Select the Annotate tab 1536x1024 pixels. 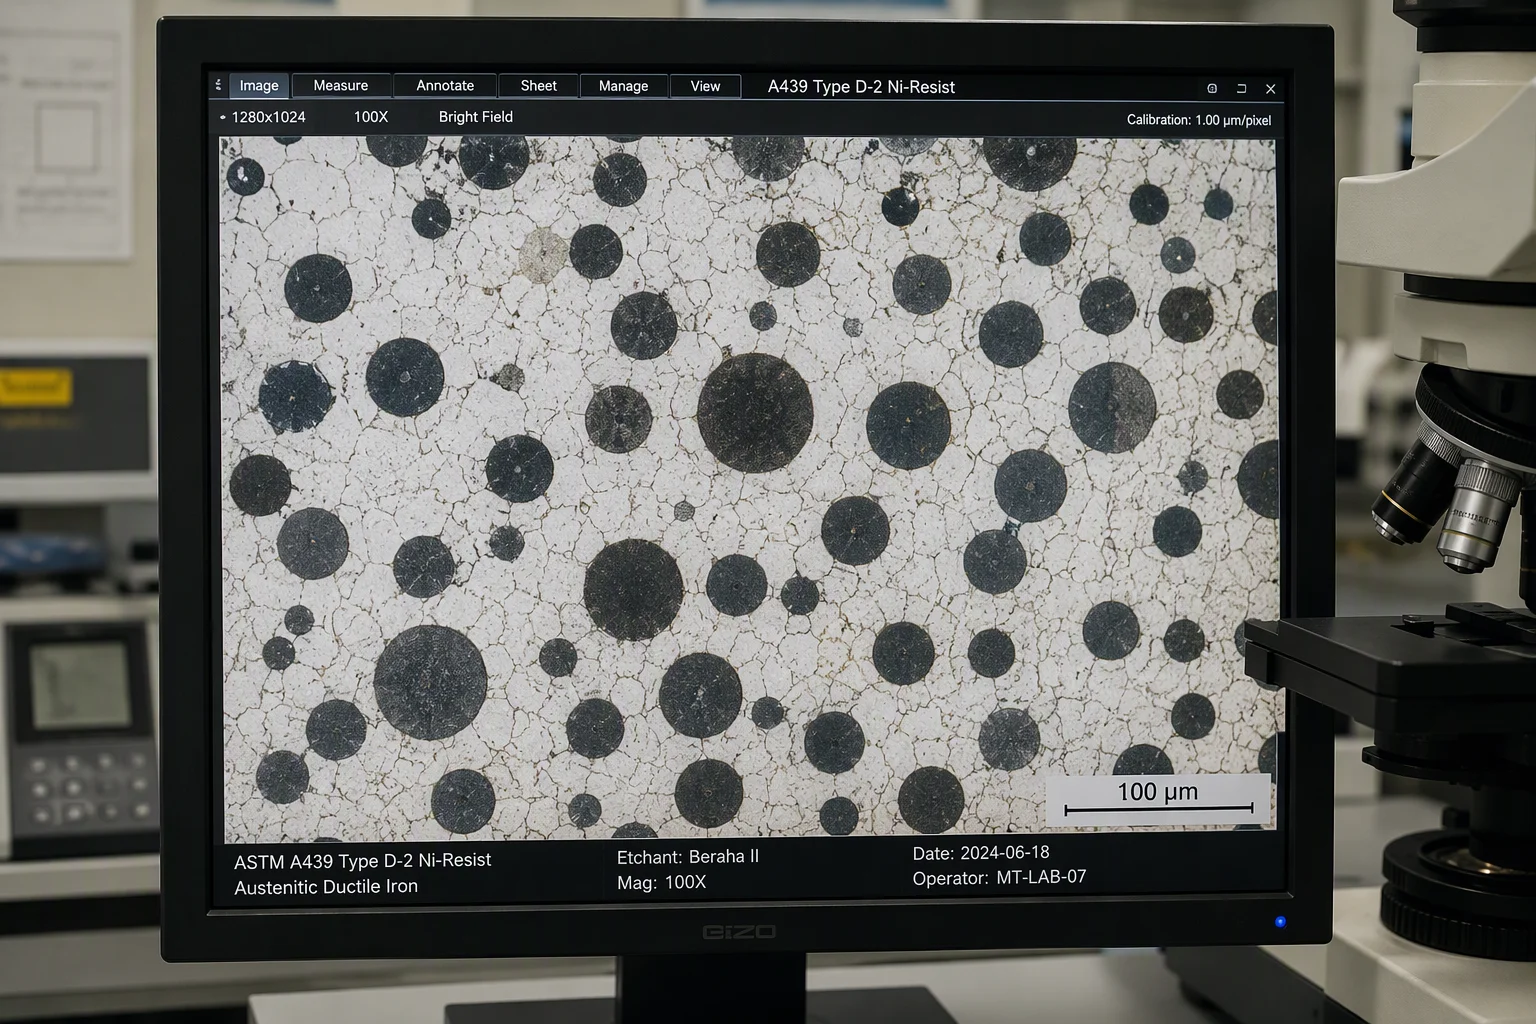click(x=445, y=86)
